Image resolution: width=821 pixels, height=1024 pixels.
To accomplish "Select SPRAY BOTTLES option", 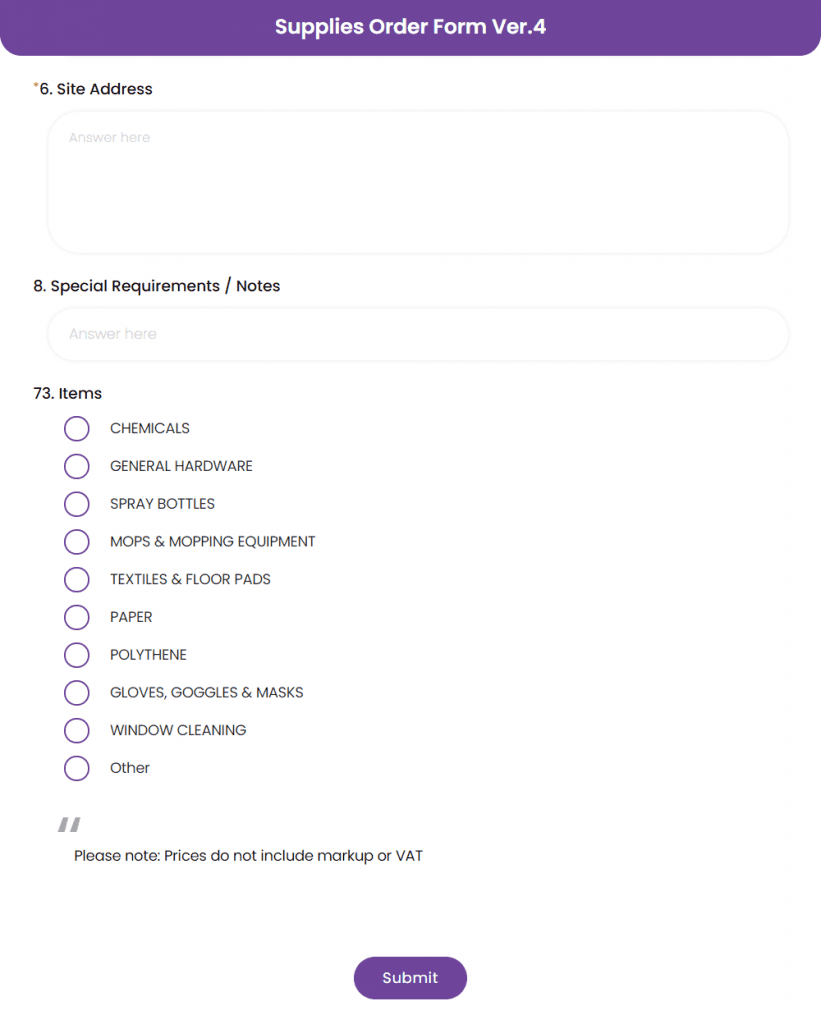I will coord(77,504).
